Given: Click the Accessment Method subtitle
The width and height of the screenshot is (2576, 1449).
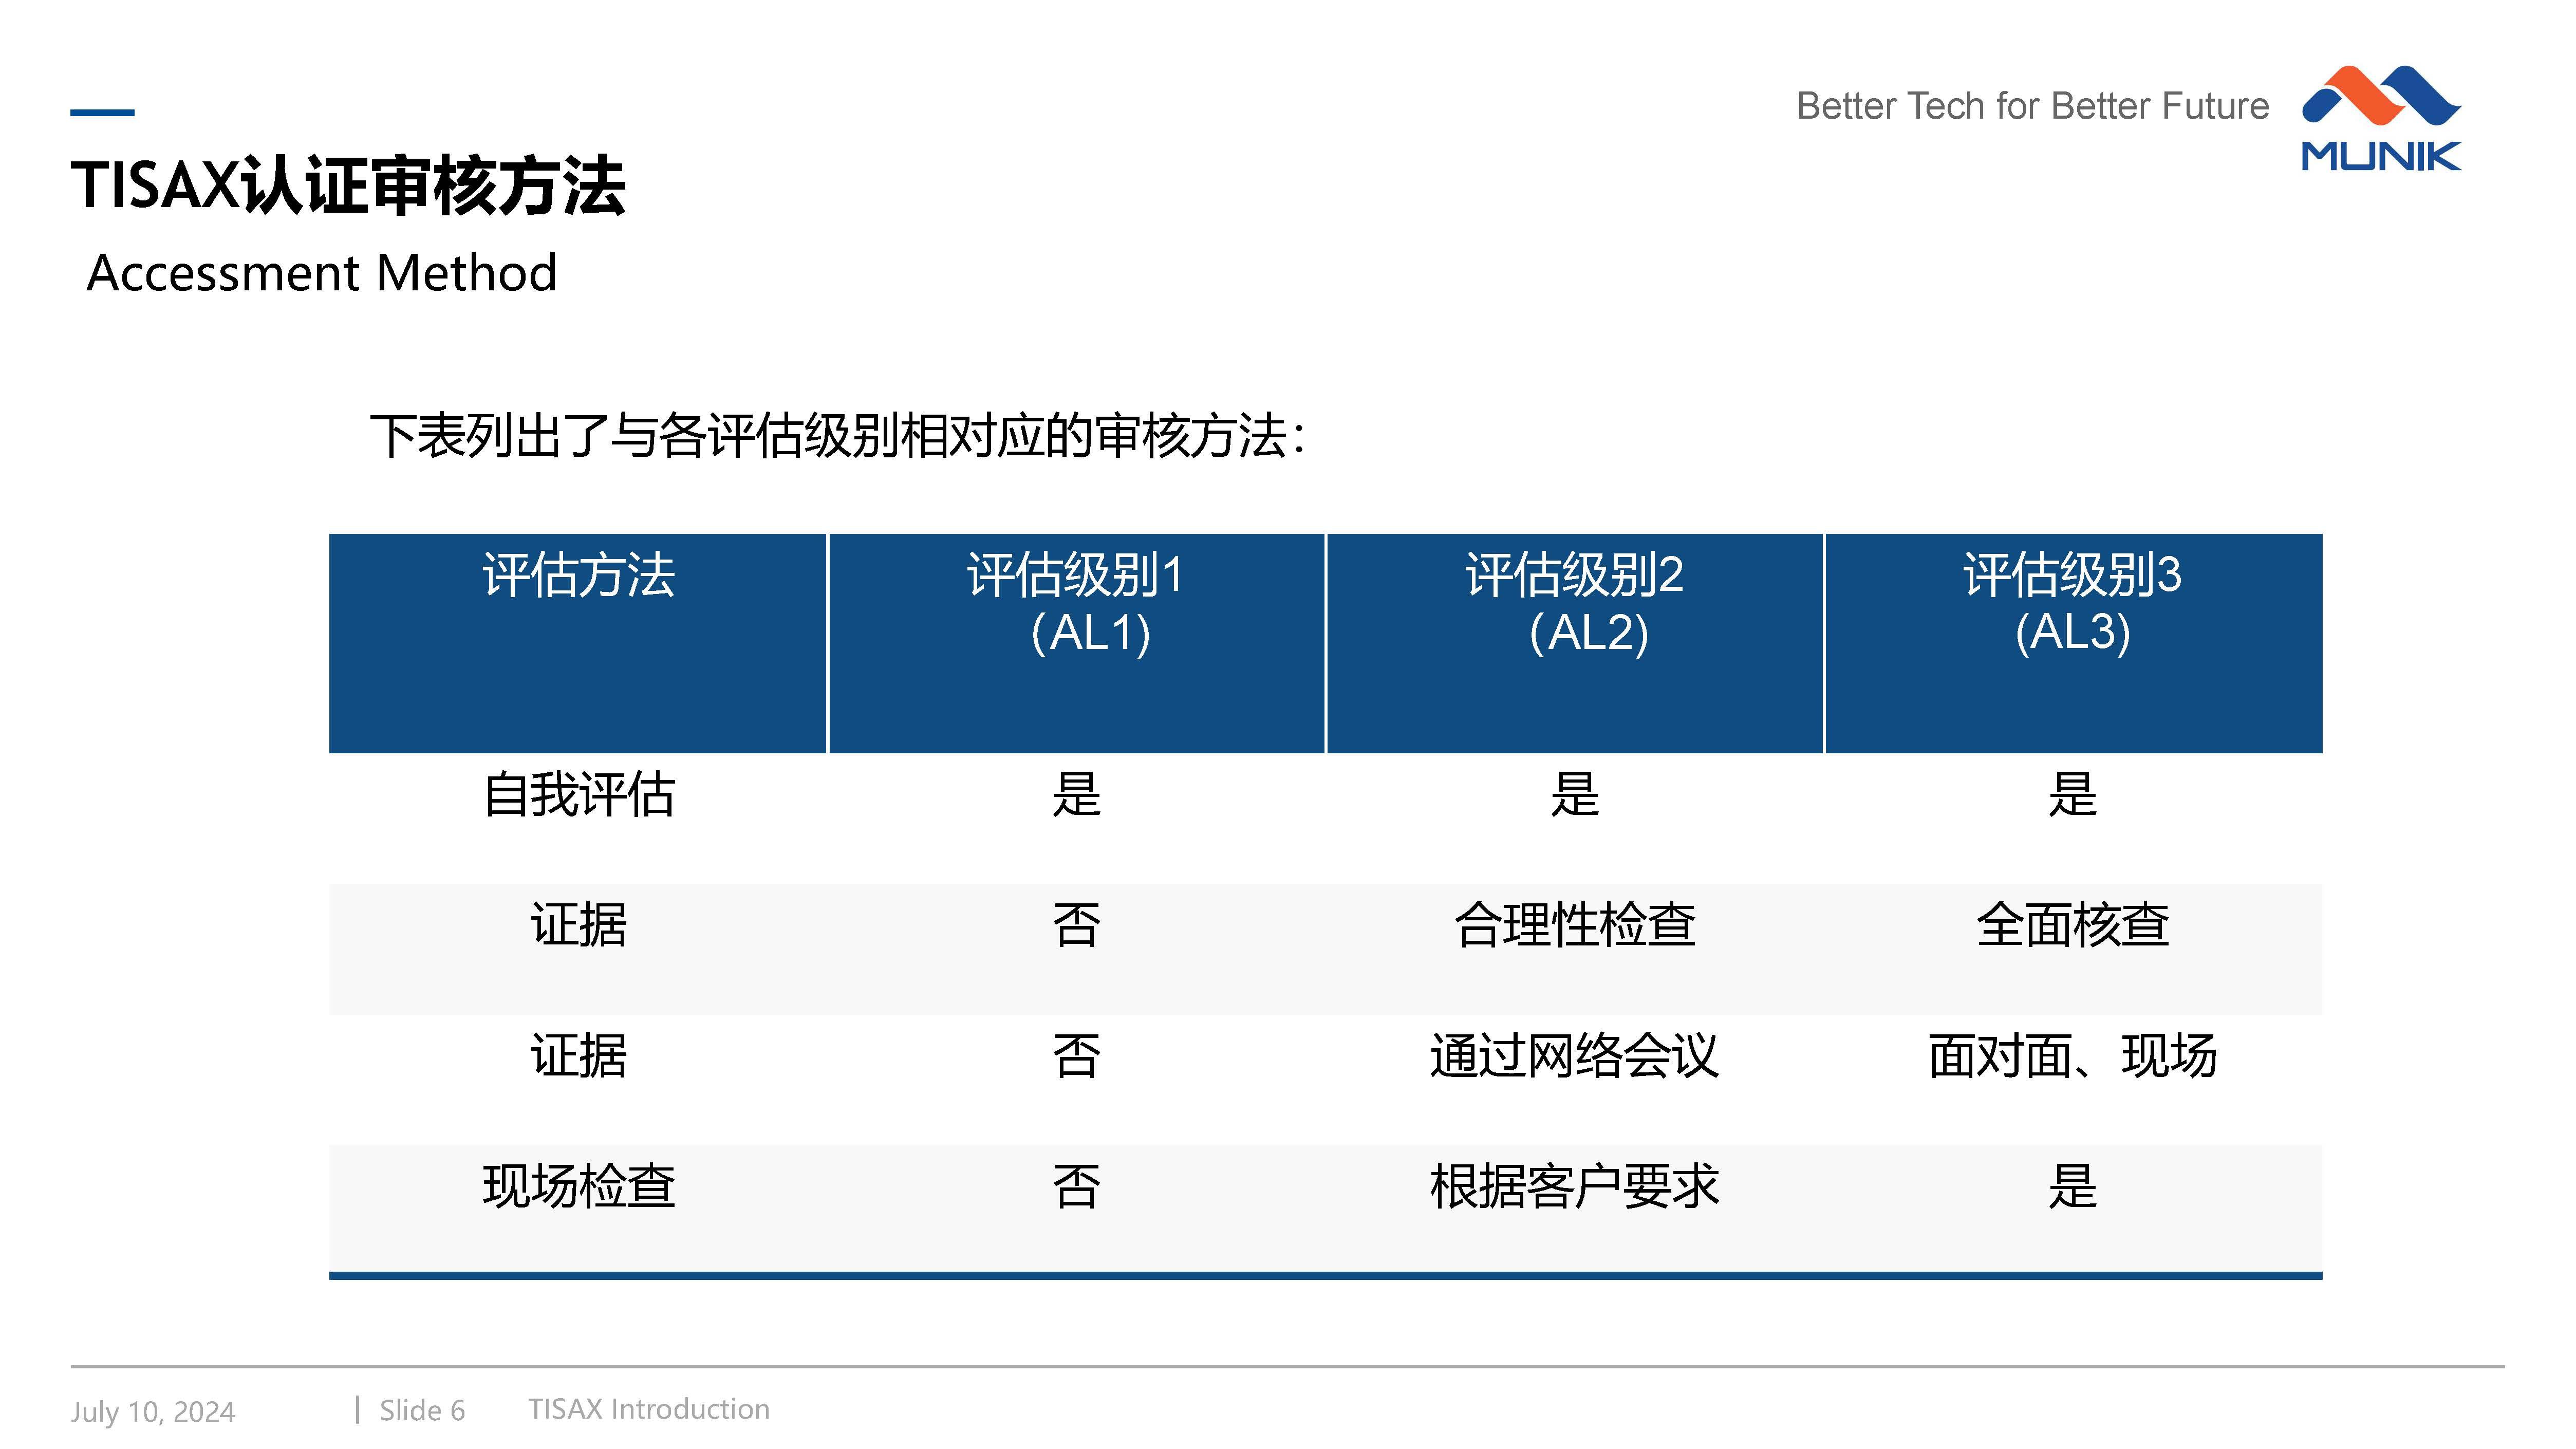Looking at the screenshot, I should pyautogui.click(x=322, y=273).
